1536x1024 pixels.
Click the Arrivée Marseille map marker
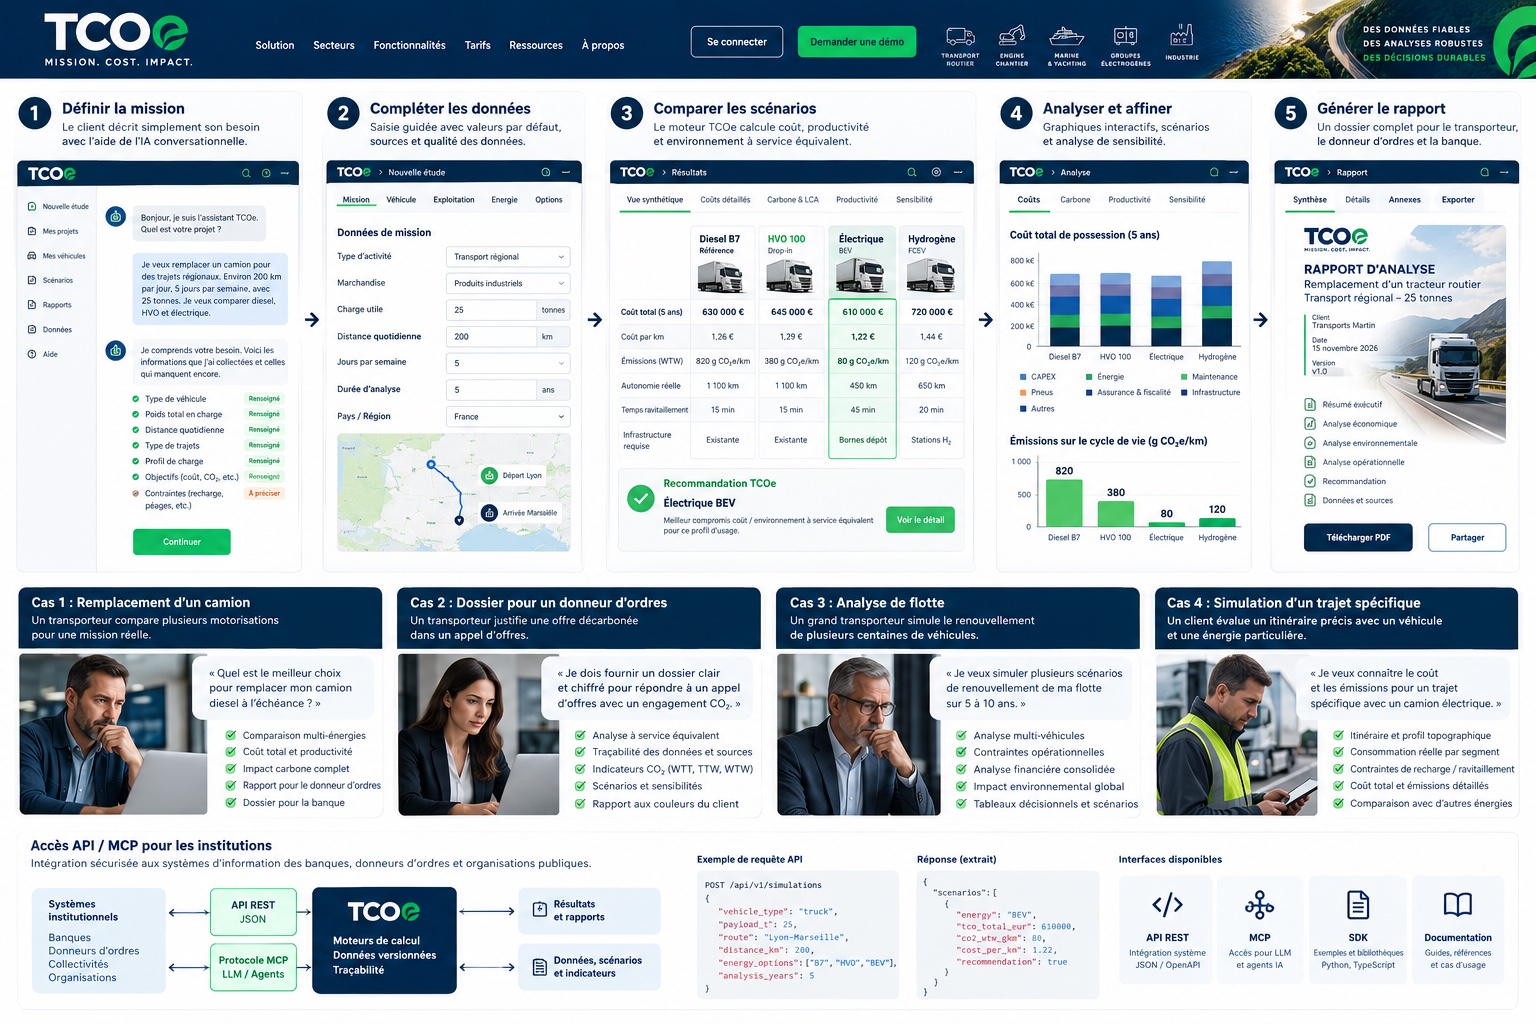(x=490, y=512)
